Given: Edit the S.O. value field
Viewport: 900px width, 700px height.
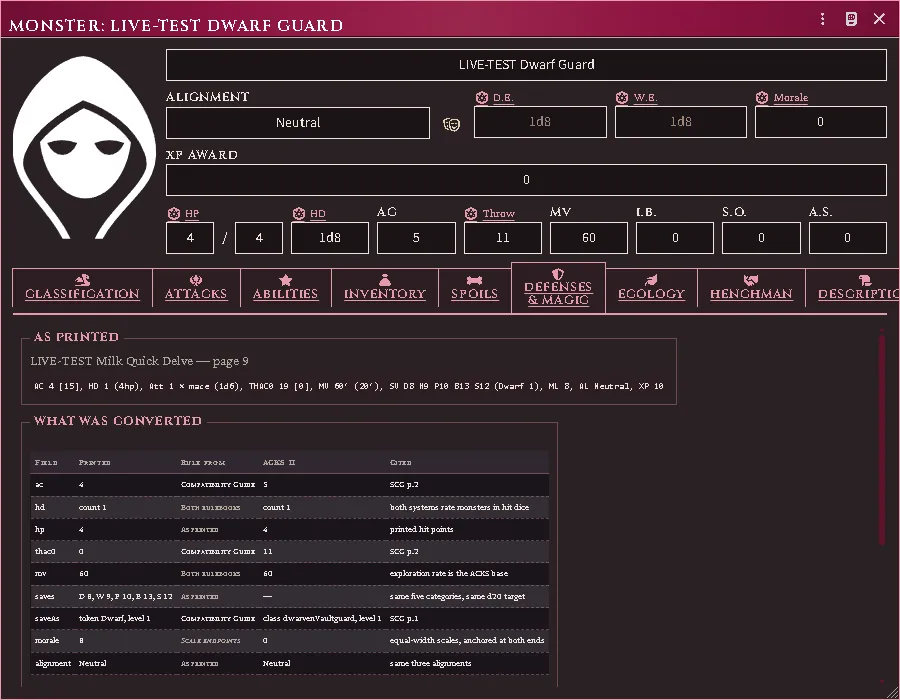Looking at the screenshot, I should [761, 238].
